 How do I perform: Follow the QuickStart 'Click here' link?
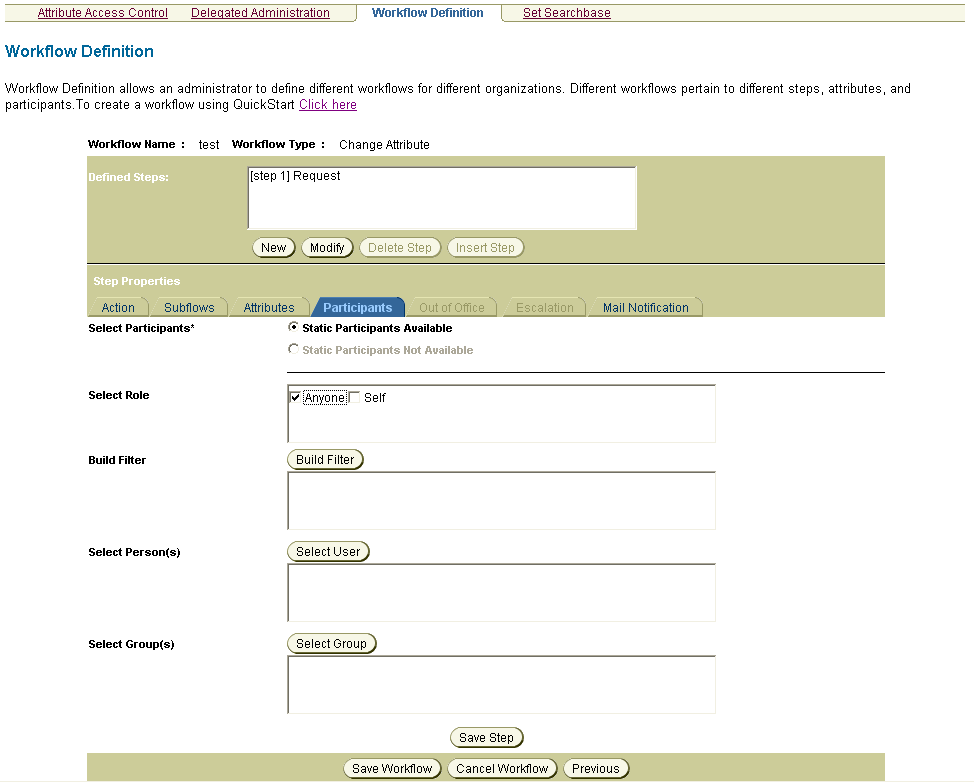coord(328,104)
